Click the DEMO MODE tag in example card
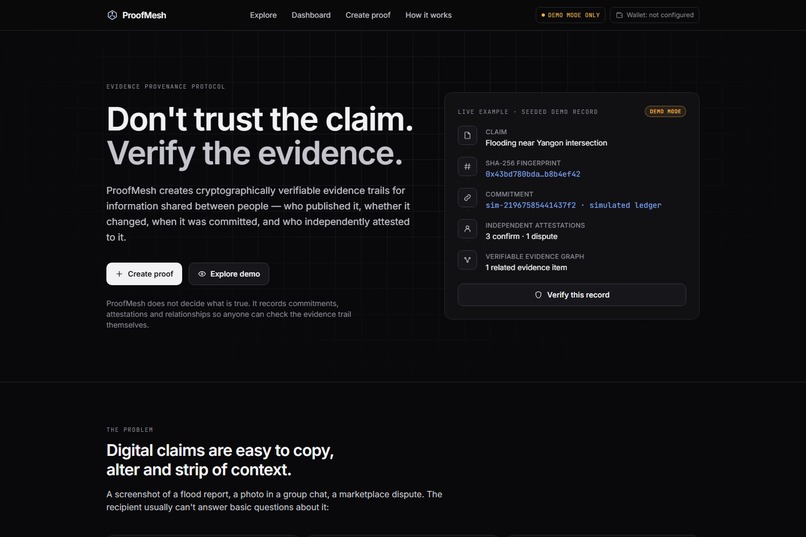Image resolution: width=806 pixels, height=537 pixels. (665, 112)
